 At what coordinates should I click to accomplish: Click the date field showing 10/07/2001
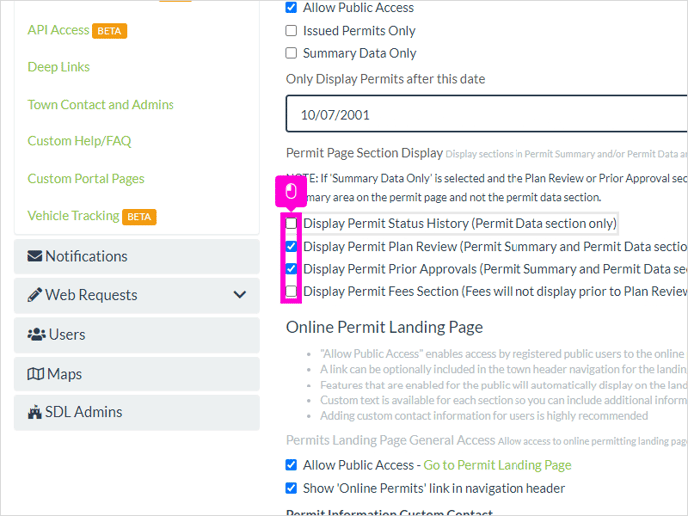[487, 114]
